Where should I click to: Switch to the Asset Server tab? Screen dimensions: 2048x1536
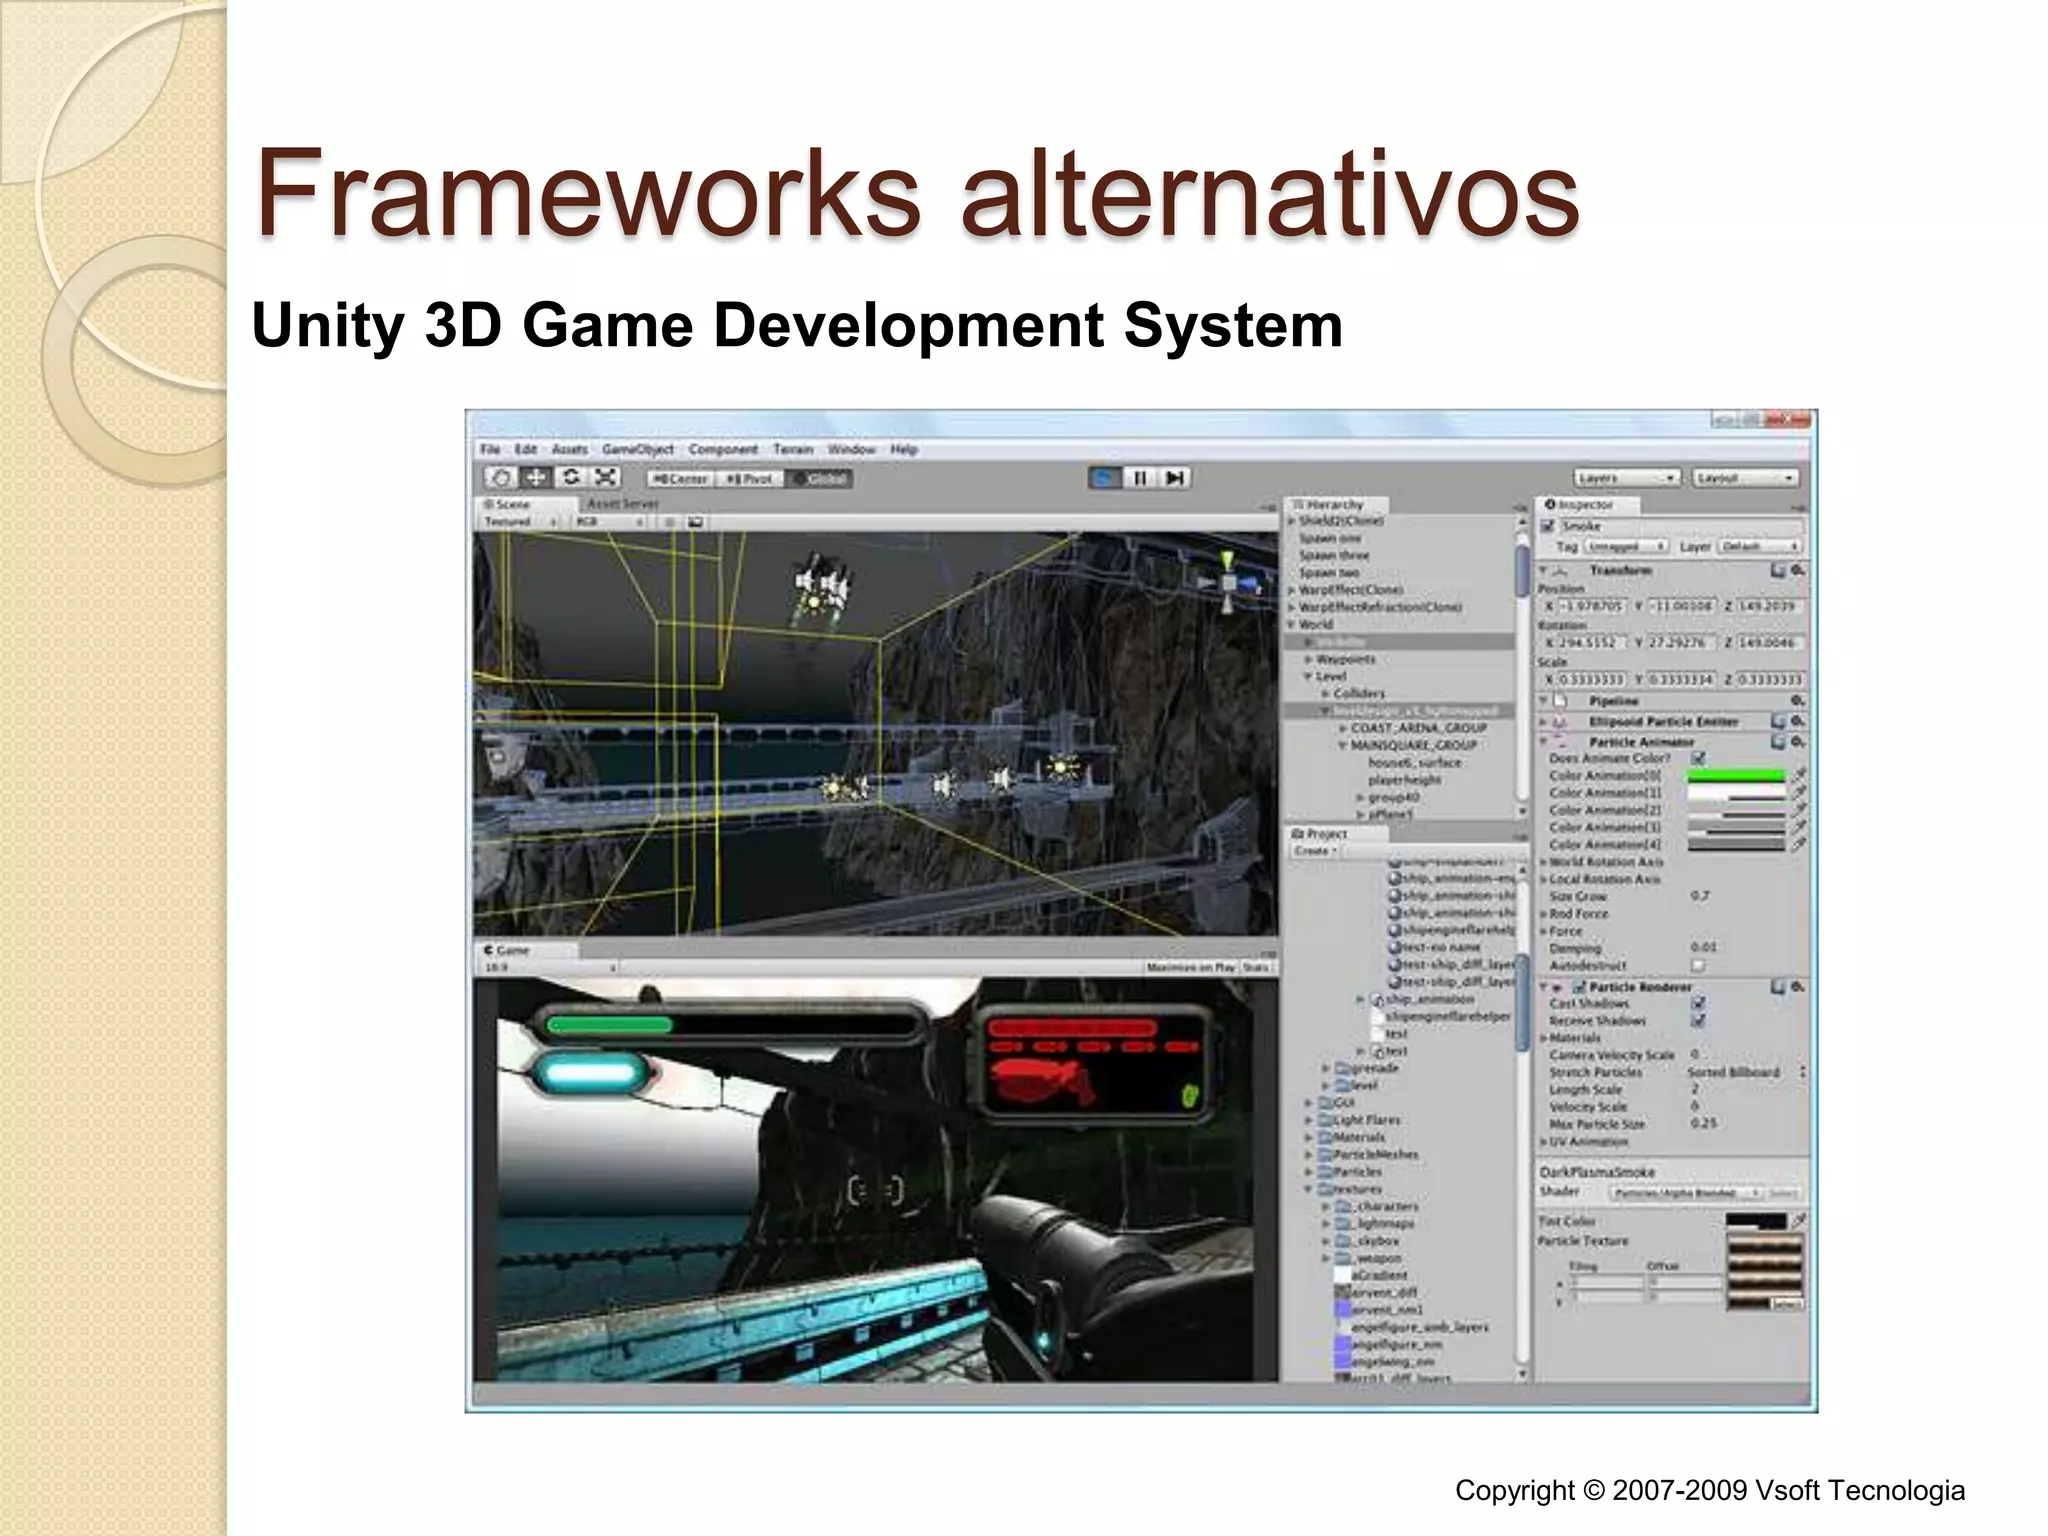pyautogui.click(x=622, y=504)
